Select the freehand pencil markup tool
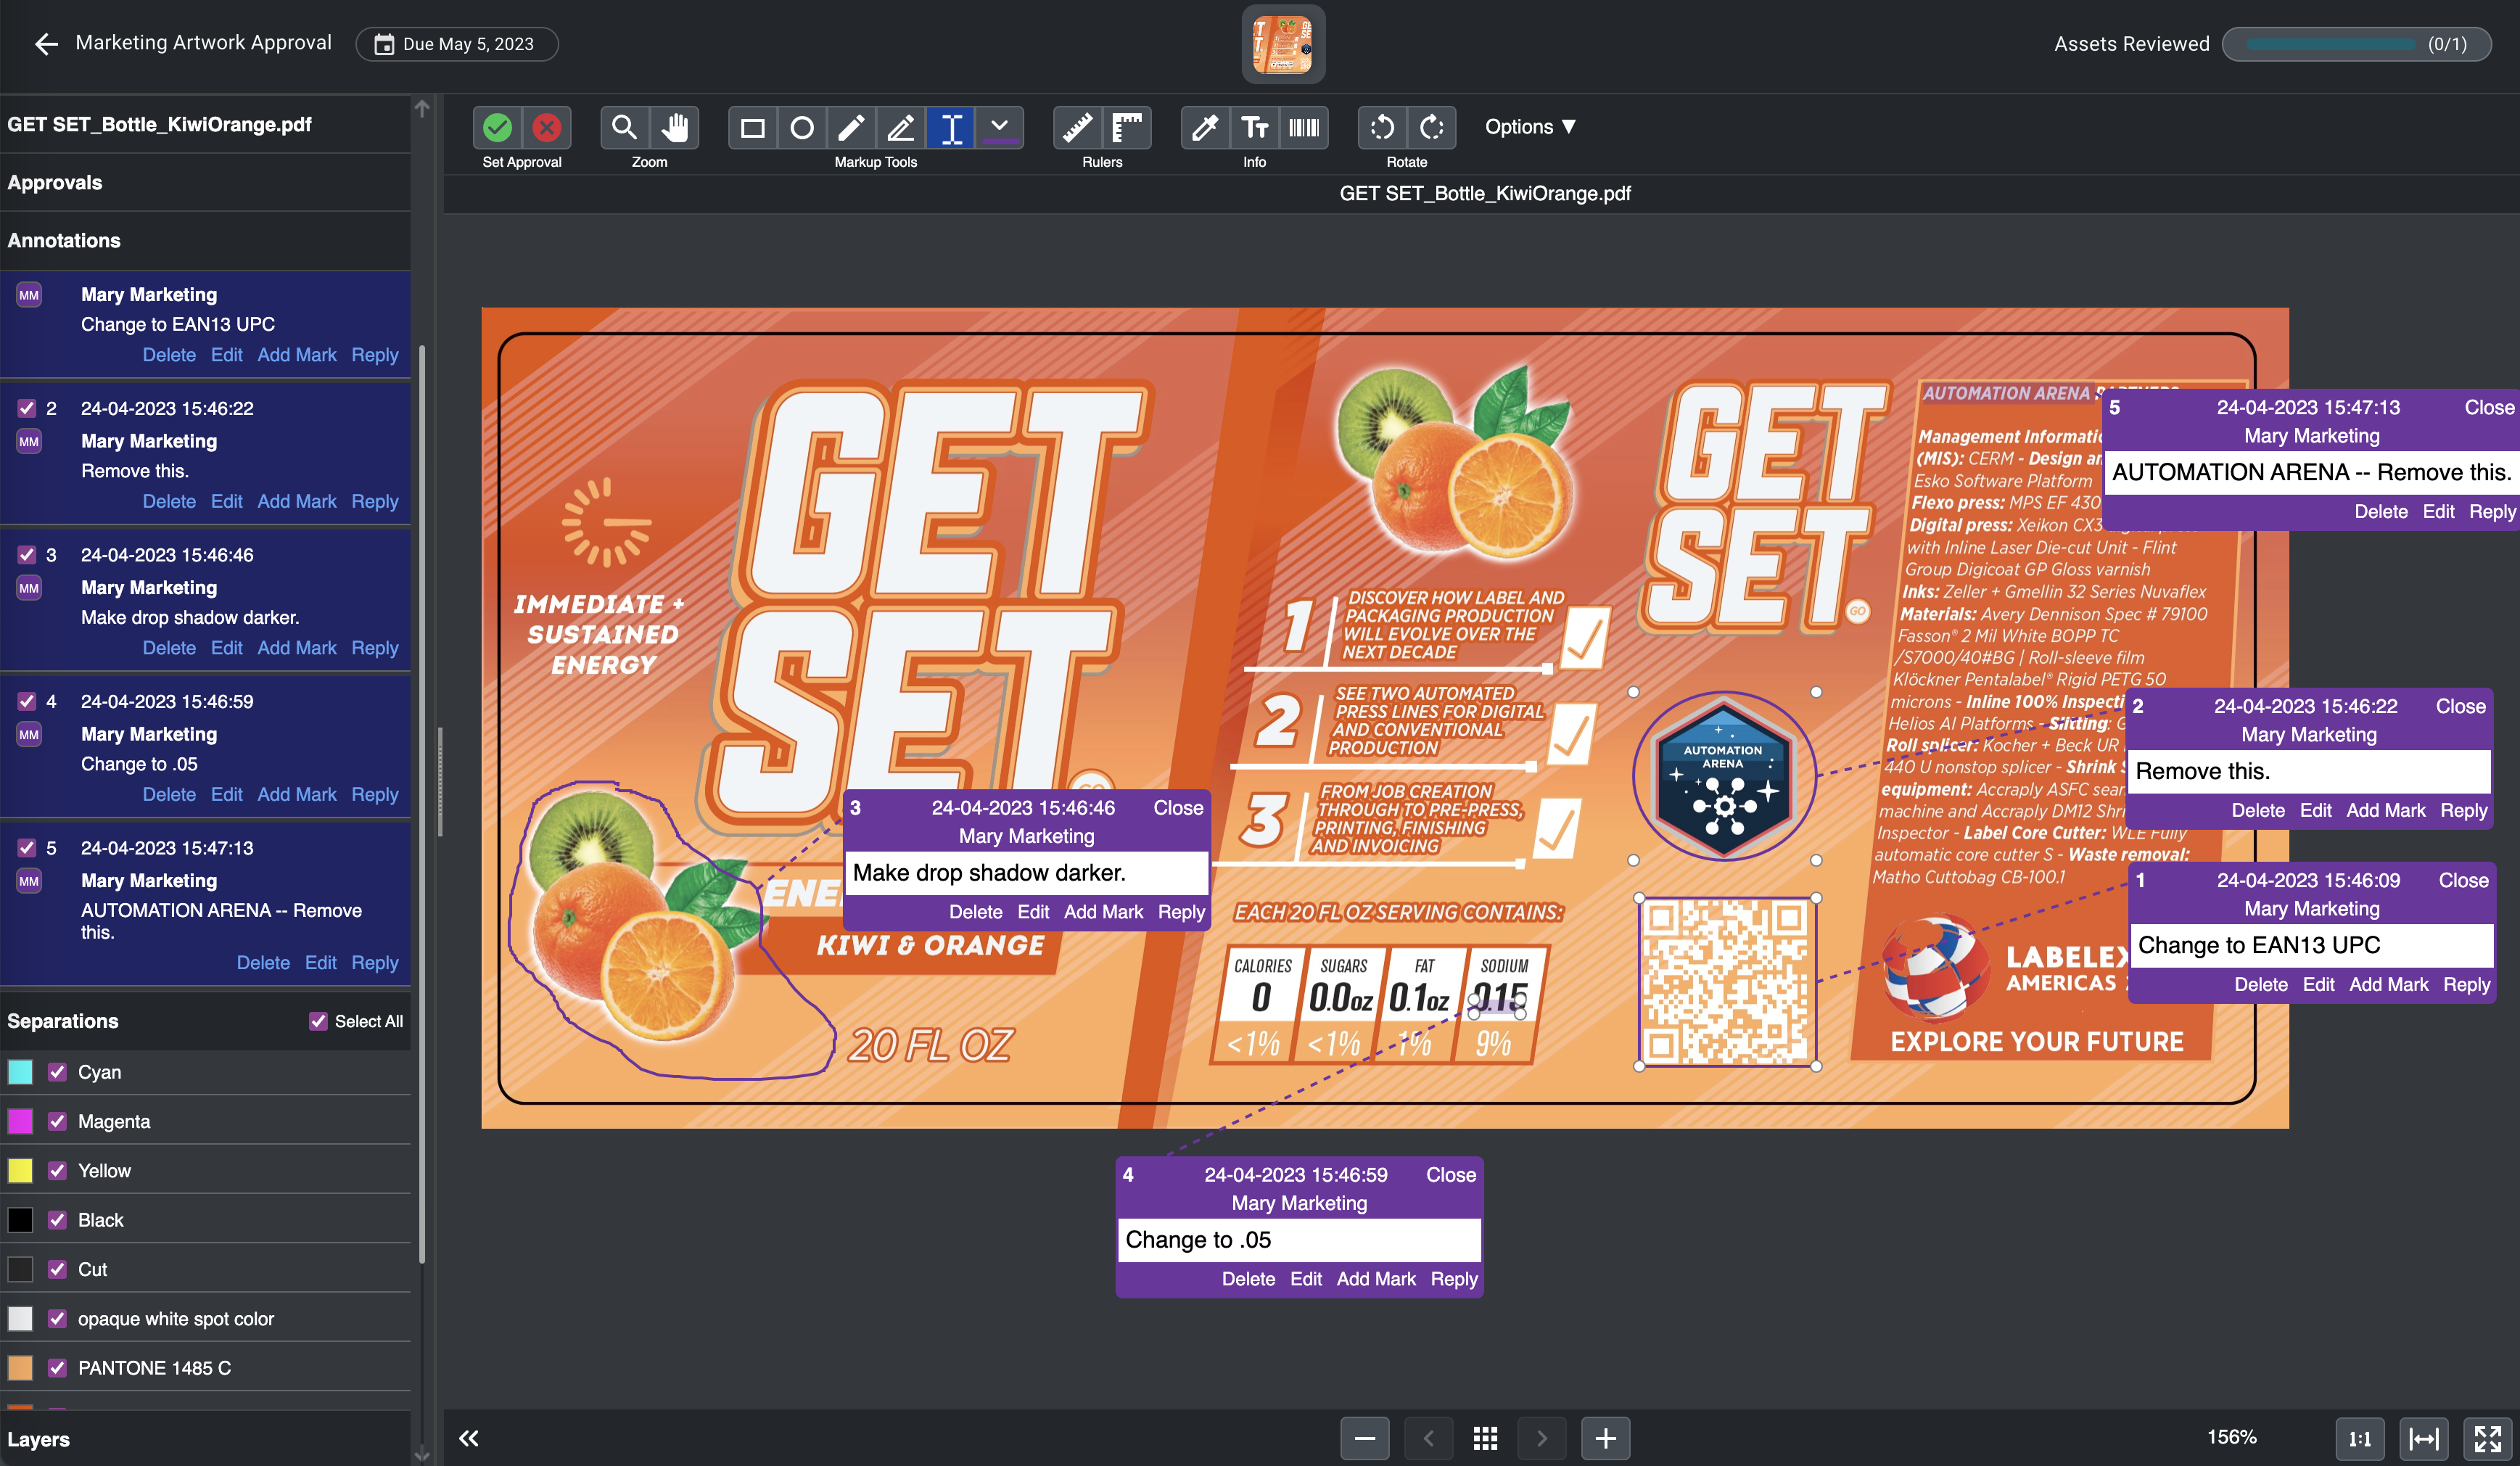 point(851,127)
